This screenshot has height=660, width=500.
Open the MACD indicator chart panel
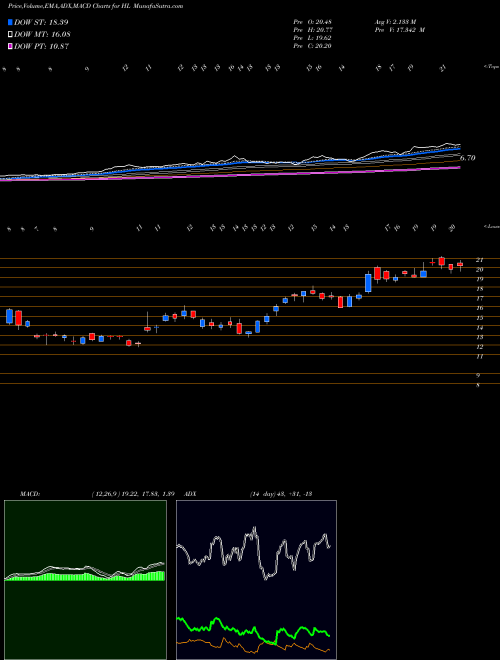[x=85, y=580]
